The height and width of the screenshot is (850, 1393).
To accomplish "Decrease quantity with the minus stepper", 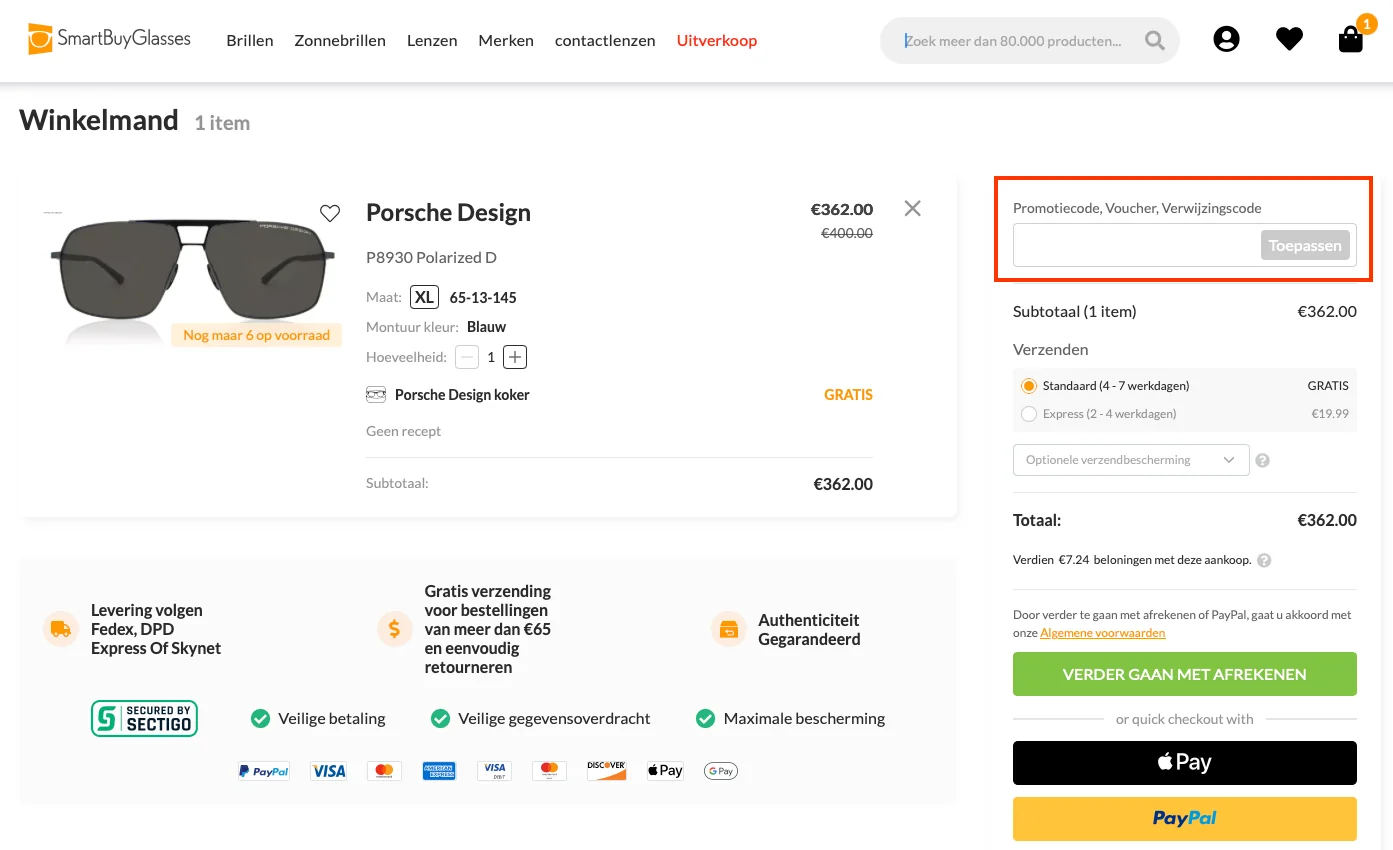I will [x=466, y=357].
